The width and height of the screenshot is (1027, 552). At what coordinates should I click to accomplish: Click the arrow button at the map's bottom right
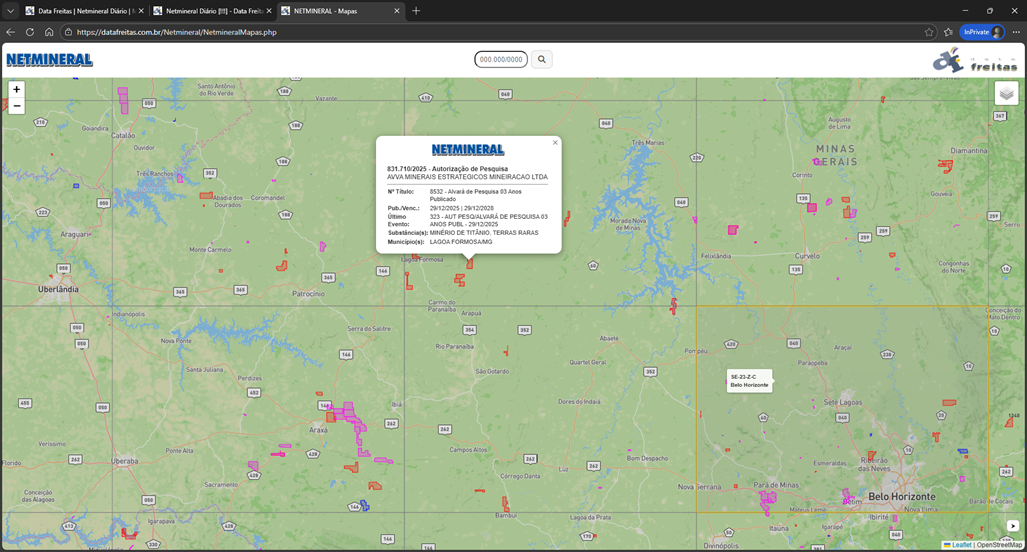(x=1012, y=526)
